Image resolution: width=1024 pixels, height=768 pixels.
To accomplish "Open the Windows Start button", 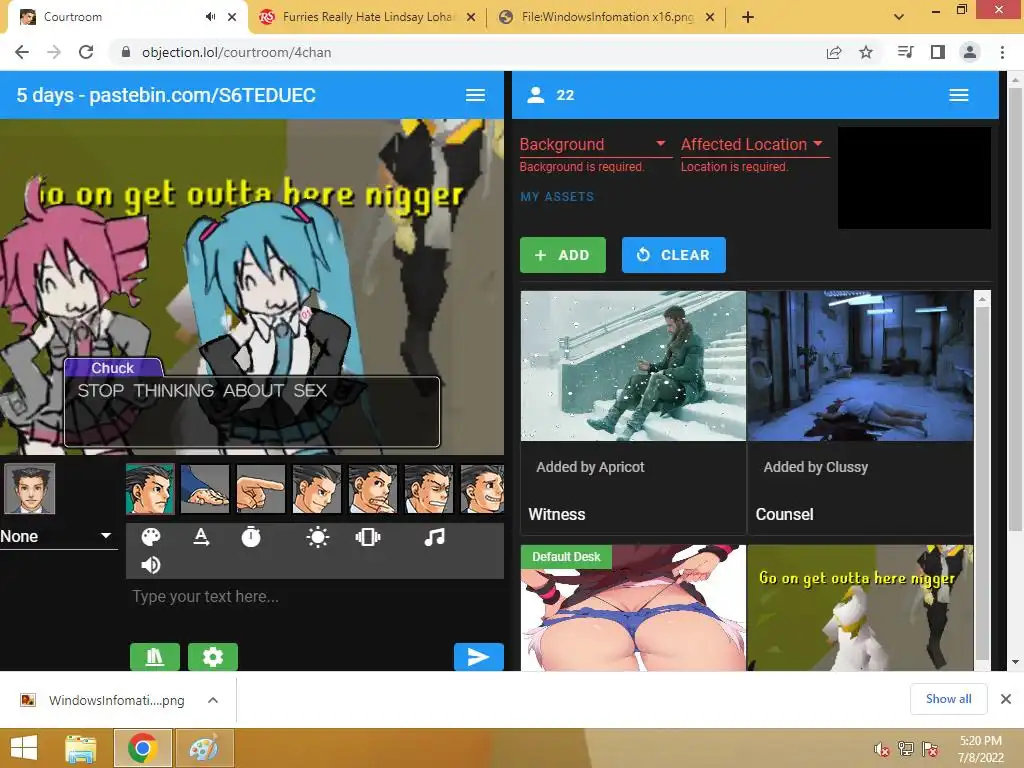I will coord(25,748).
